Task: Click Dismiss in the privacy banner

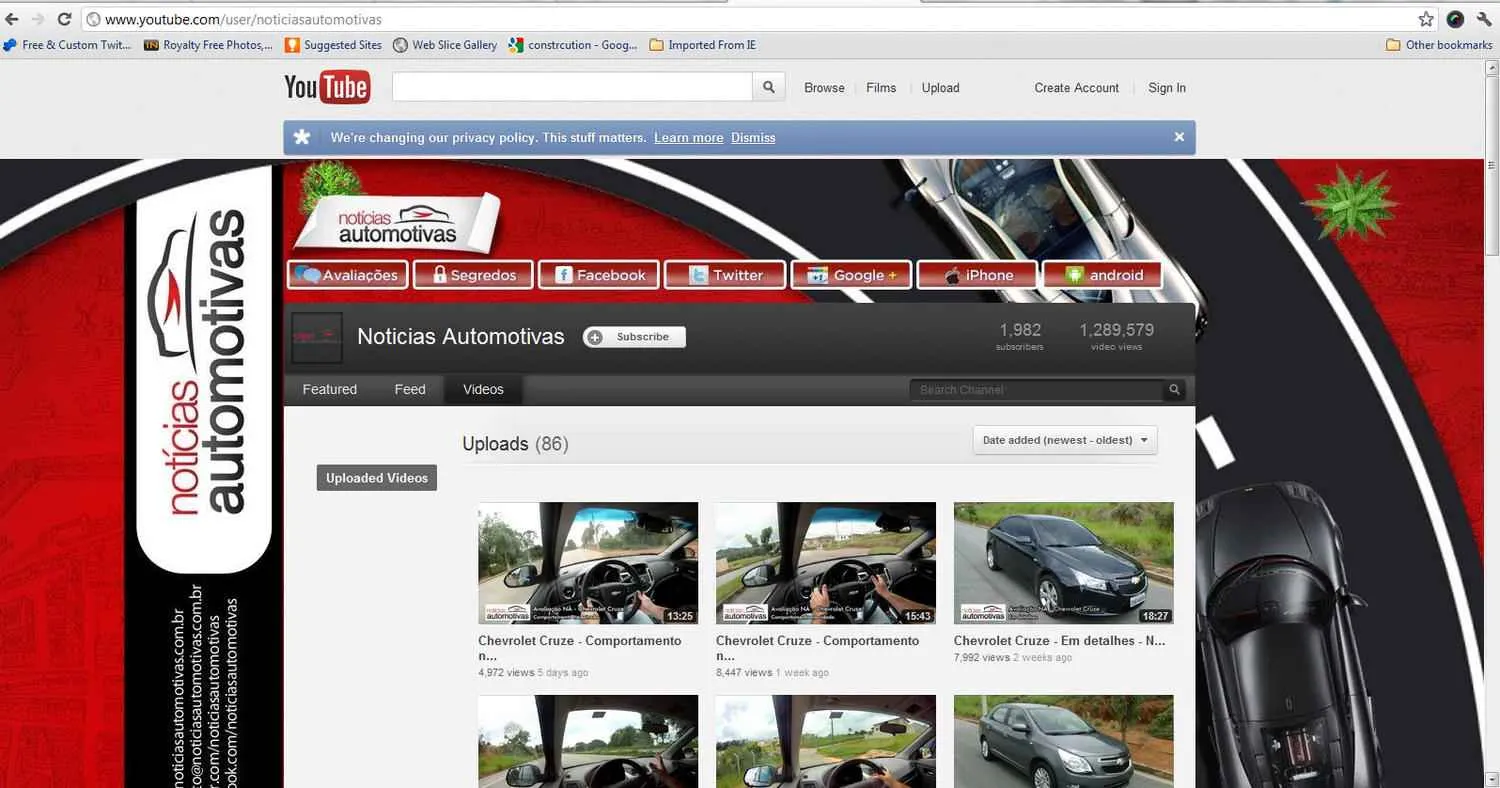Action: (x=753, y=138)
